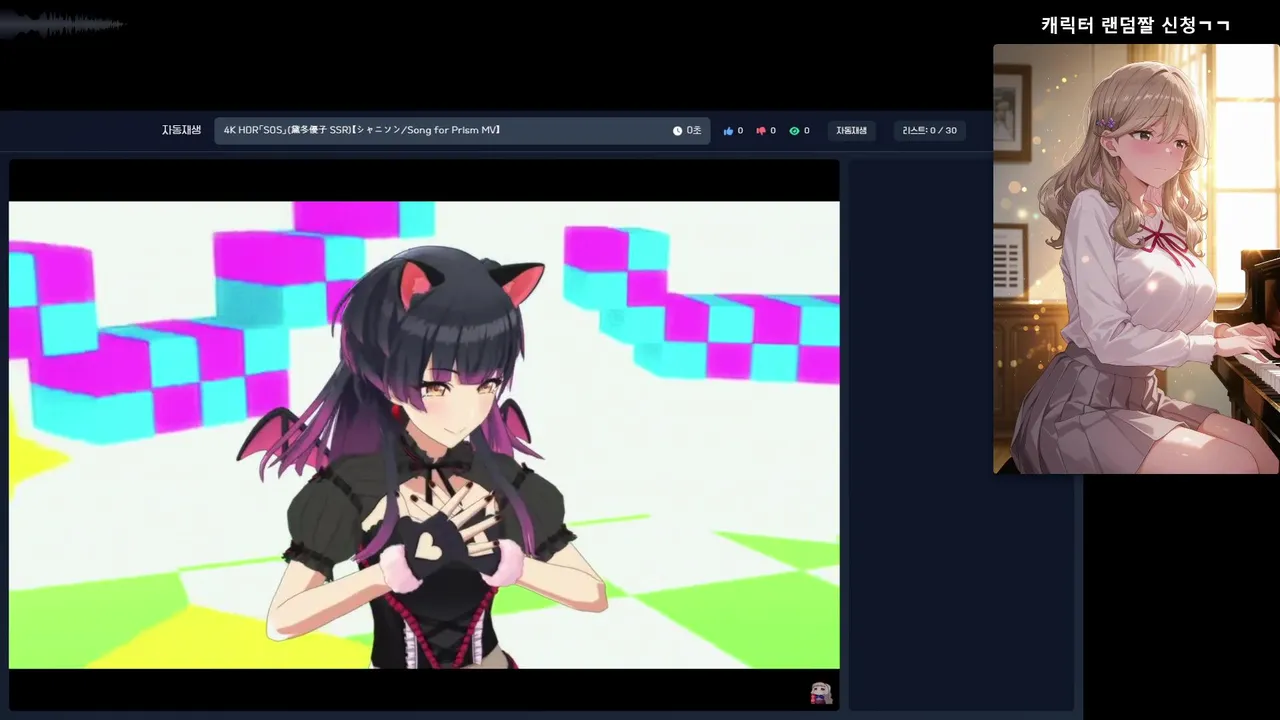Viewport: 1280px width, 720px height.
Task: Click the 0초 elapsed time text
Action: (x=693, y=131)
